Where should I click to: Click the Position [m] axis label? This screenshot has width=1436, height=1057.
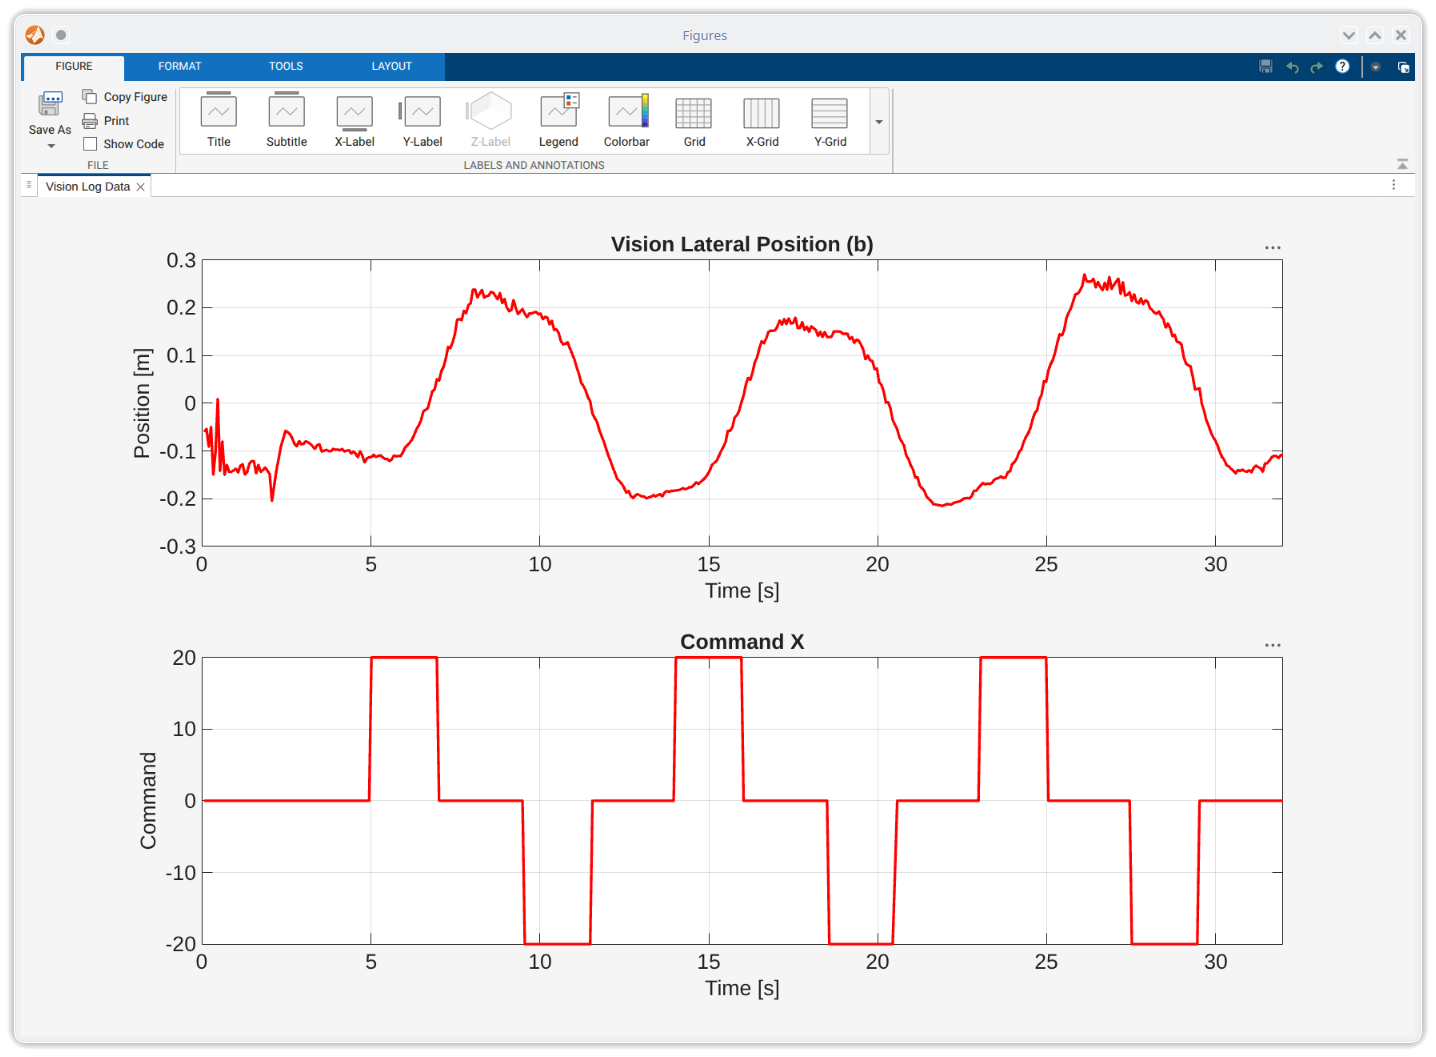coord(142,403)
